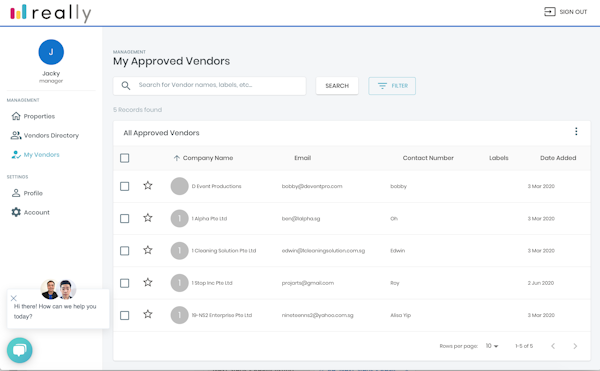Star the D Event Productions vendor
The image size is (600, 371).
coord(148,186)
